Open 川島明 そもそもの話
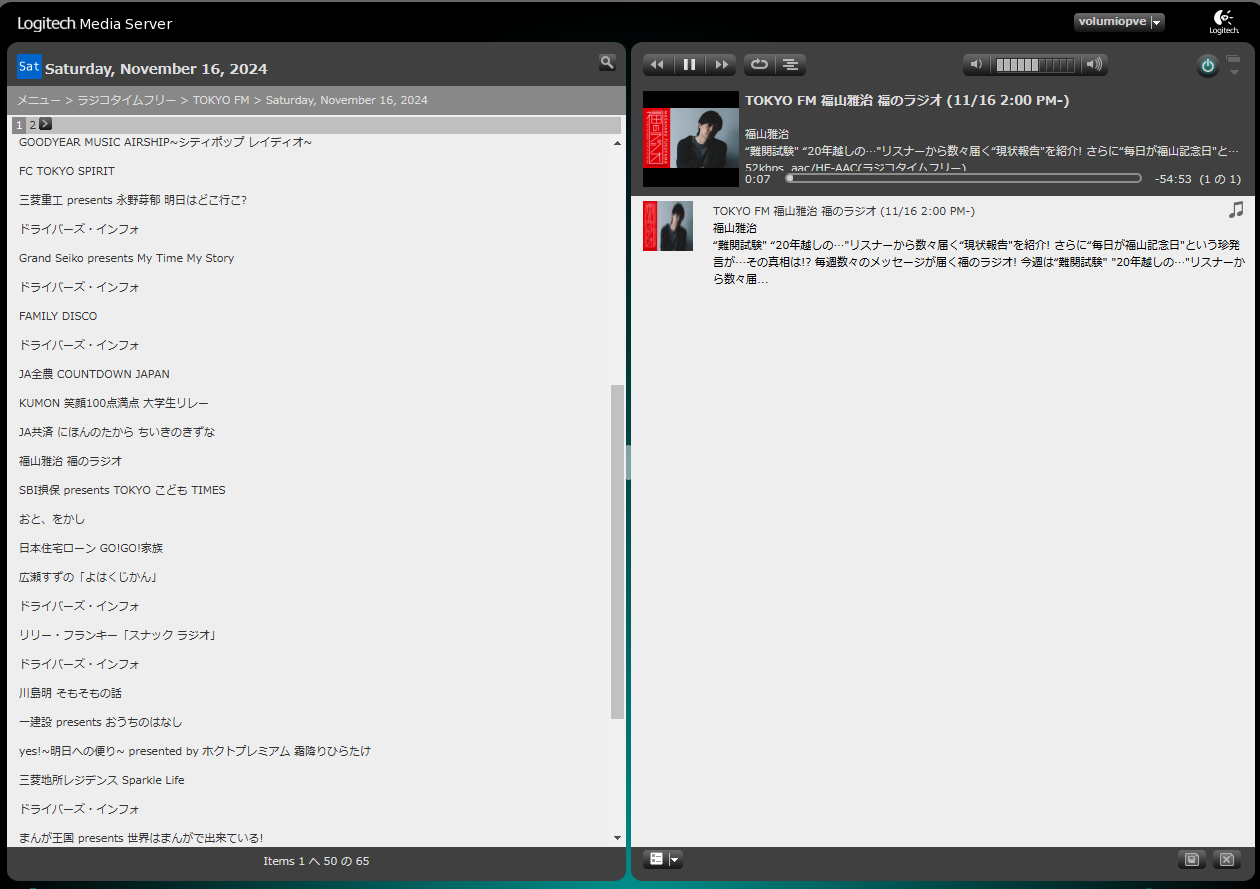 [70, 693]
